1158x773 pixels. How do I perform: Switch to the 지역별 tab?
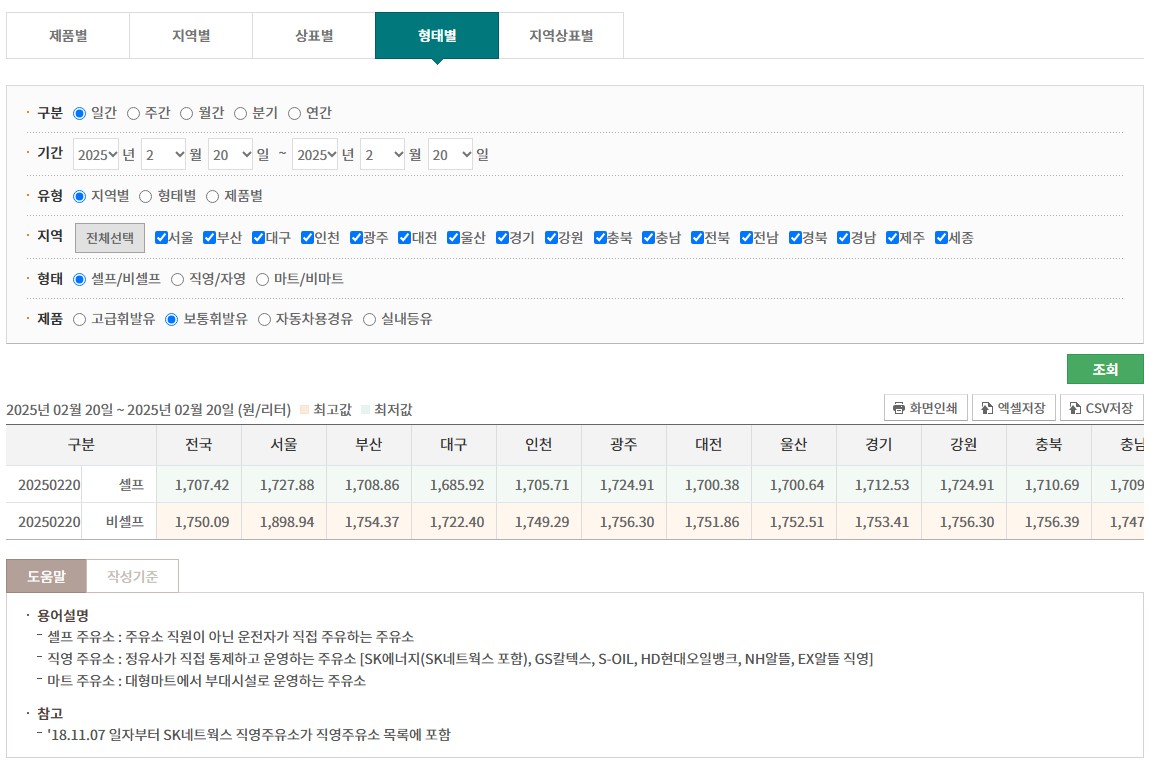(x=191, y=35)
